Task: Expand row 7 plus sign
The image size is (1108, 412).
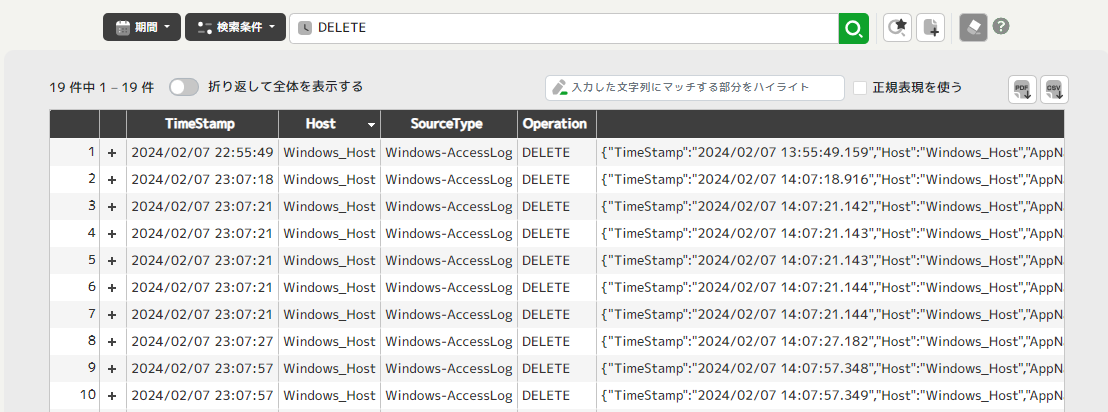Action: 112,314
